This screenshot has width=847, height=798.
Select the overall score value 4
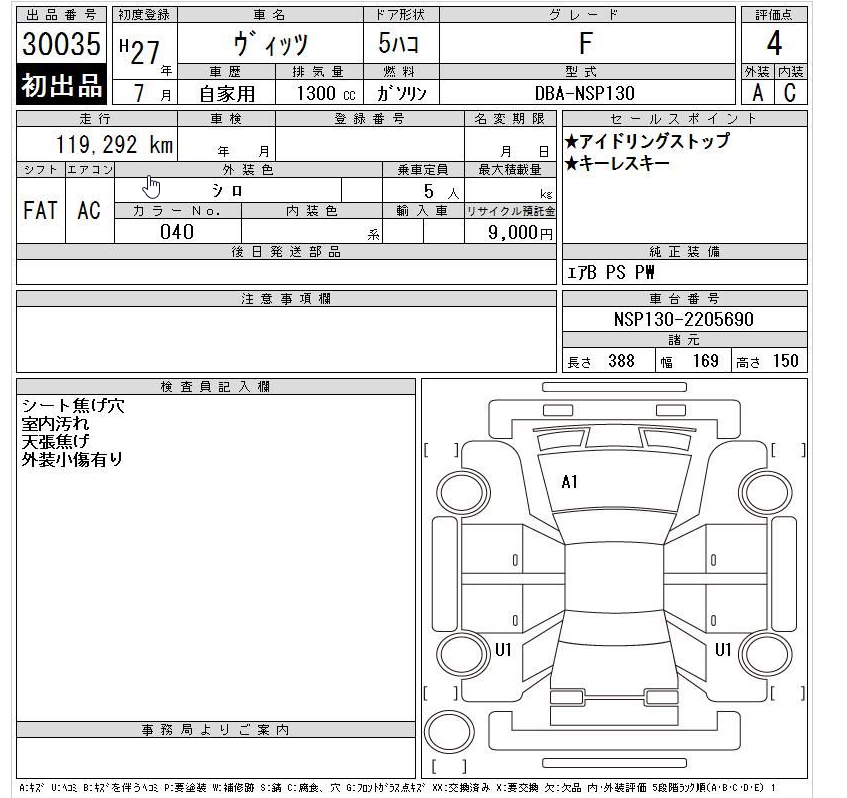pyautogui.click(x=773, y=44)
